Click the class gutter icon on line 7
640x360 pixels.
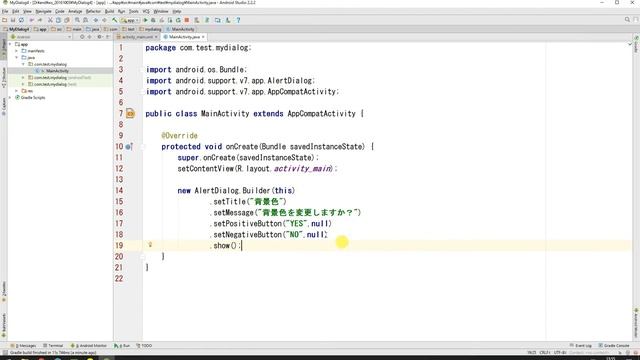(x=130, y=113)
